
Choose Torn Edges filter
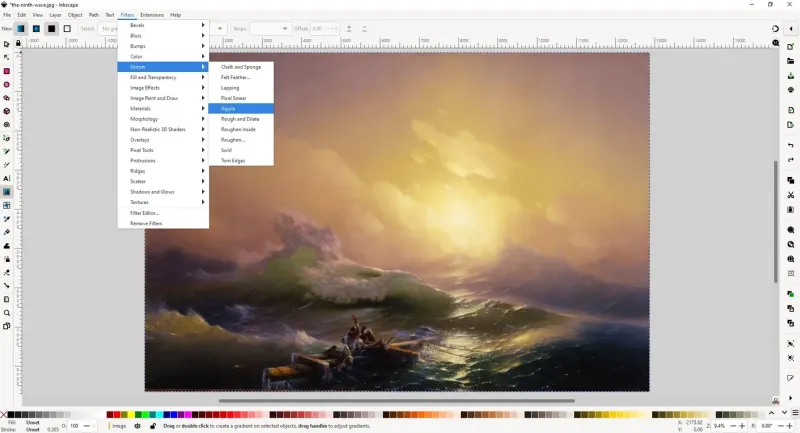(241, 161)
